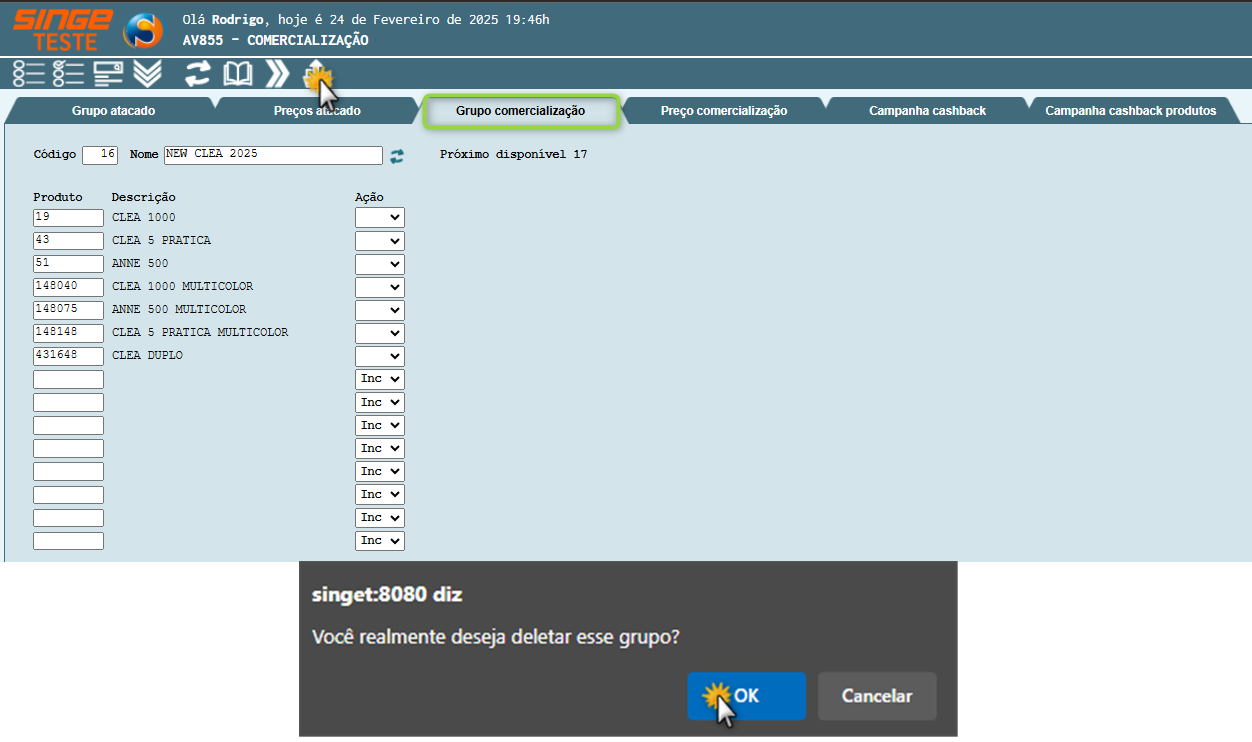The width and height of the screenshot is (1252, 742).
Task: Open the form search icon in toolbar
Action: click(x=108, y=74)
